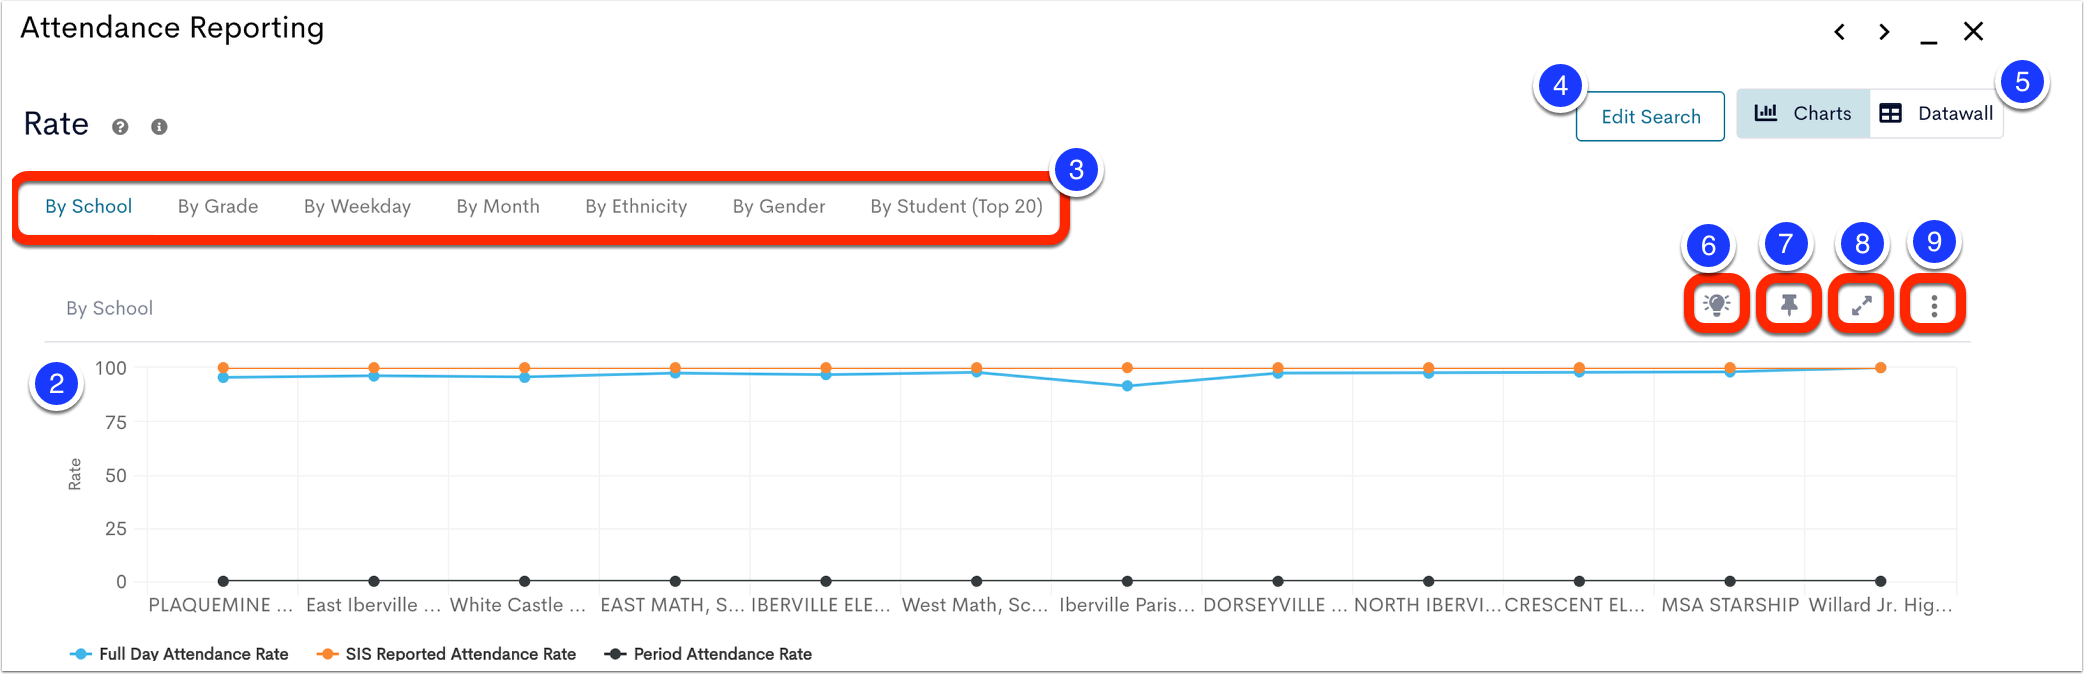Click the Edit Search button
Viewport: 2084px width, 674px height.
pos(1650,117)
